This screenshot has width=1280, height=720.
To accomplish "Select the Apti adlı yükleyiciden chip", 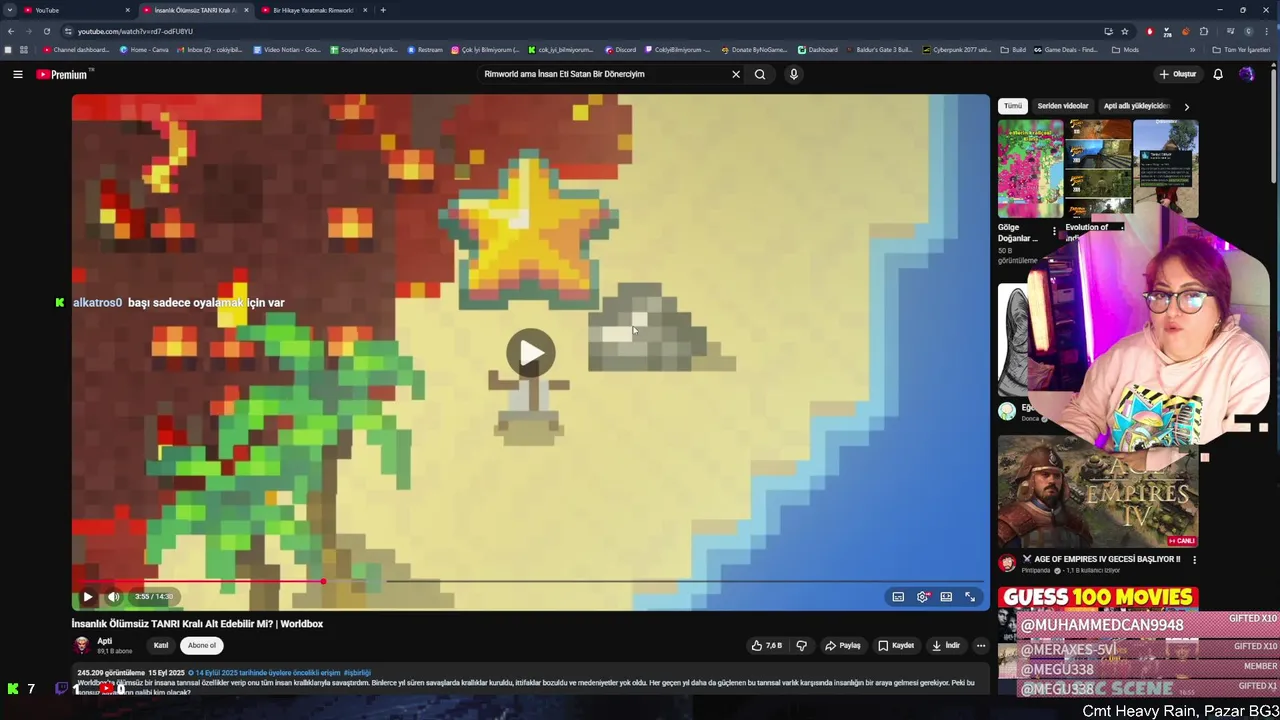I will (x=1136, y=106).
